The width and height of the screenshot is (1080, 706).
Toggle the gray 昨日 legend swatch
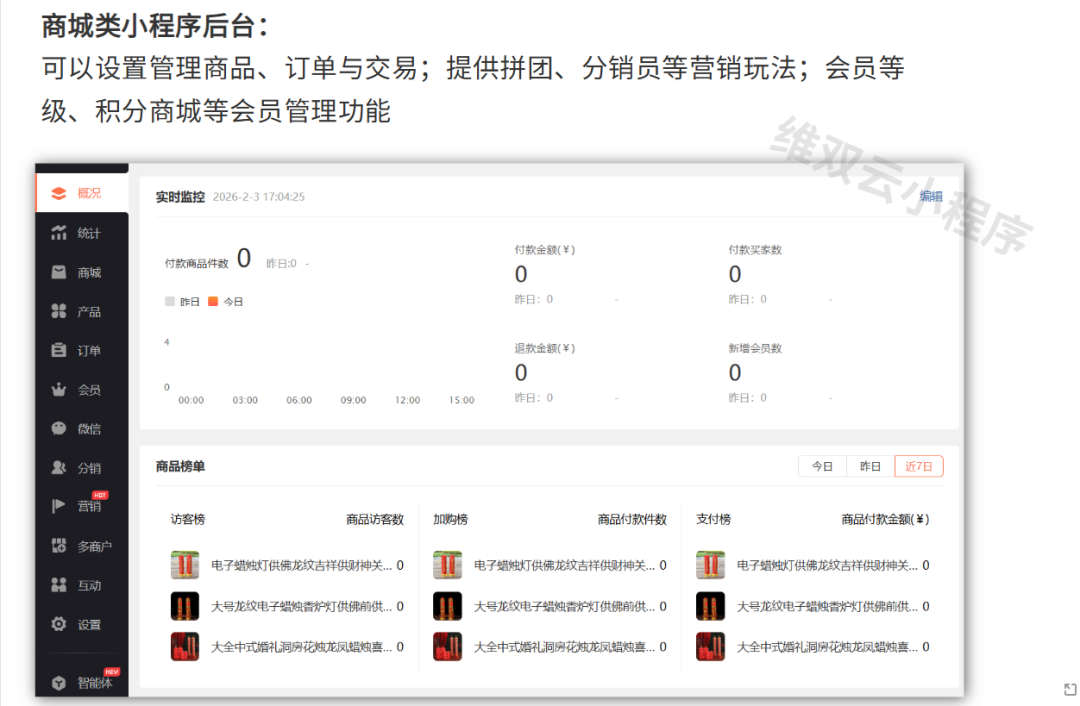170,301
